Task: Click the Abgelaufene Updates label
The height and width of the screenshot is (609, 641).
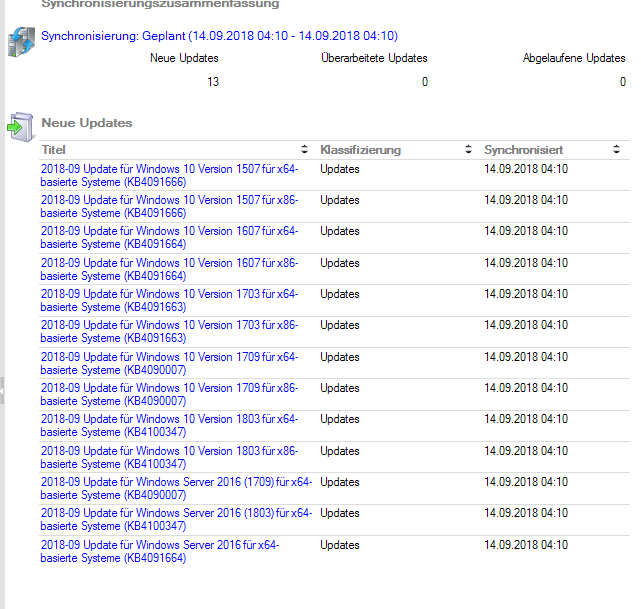Action: coord(574,58)
